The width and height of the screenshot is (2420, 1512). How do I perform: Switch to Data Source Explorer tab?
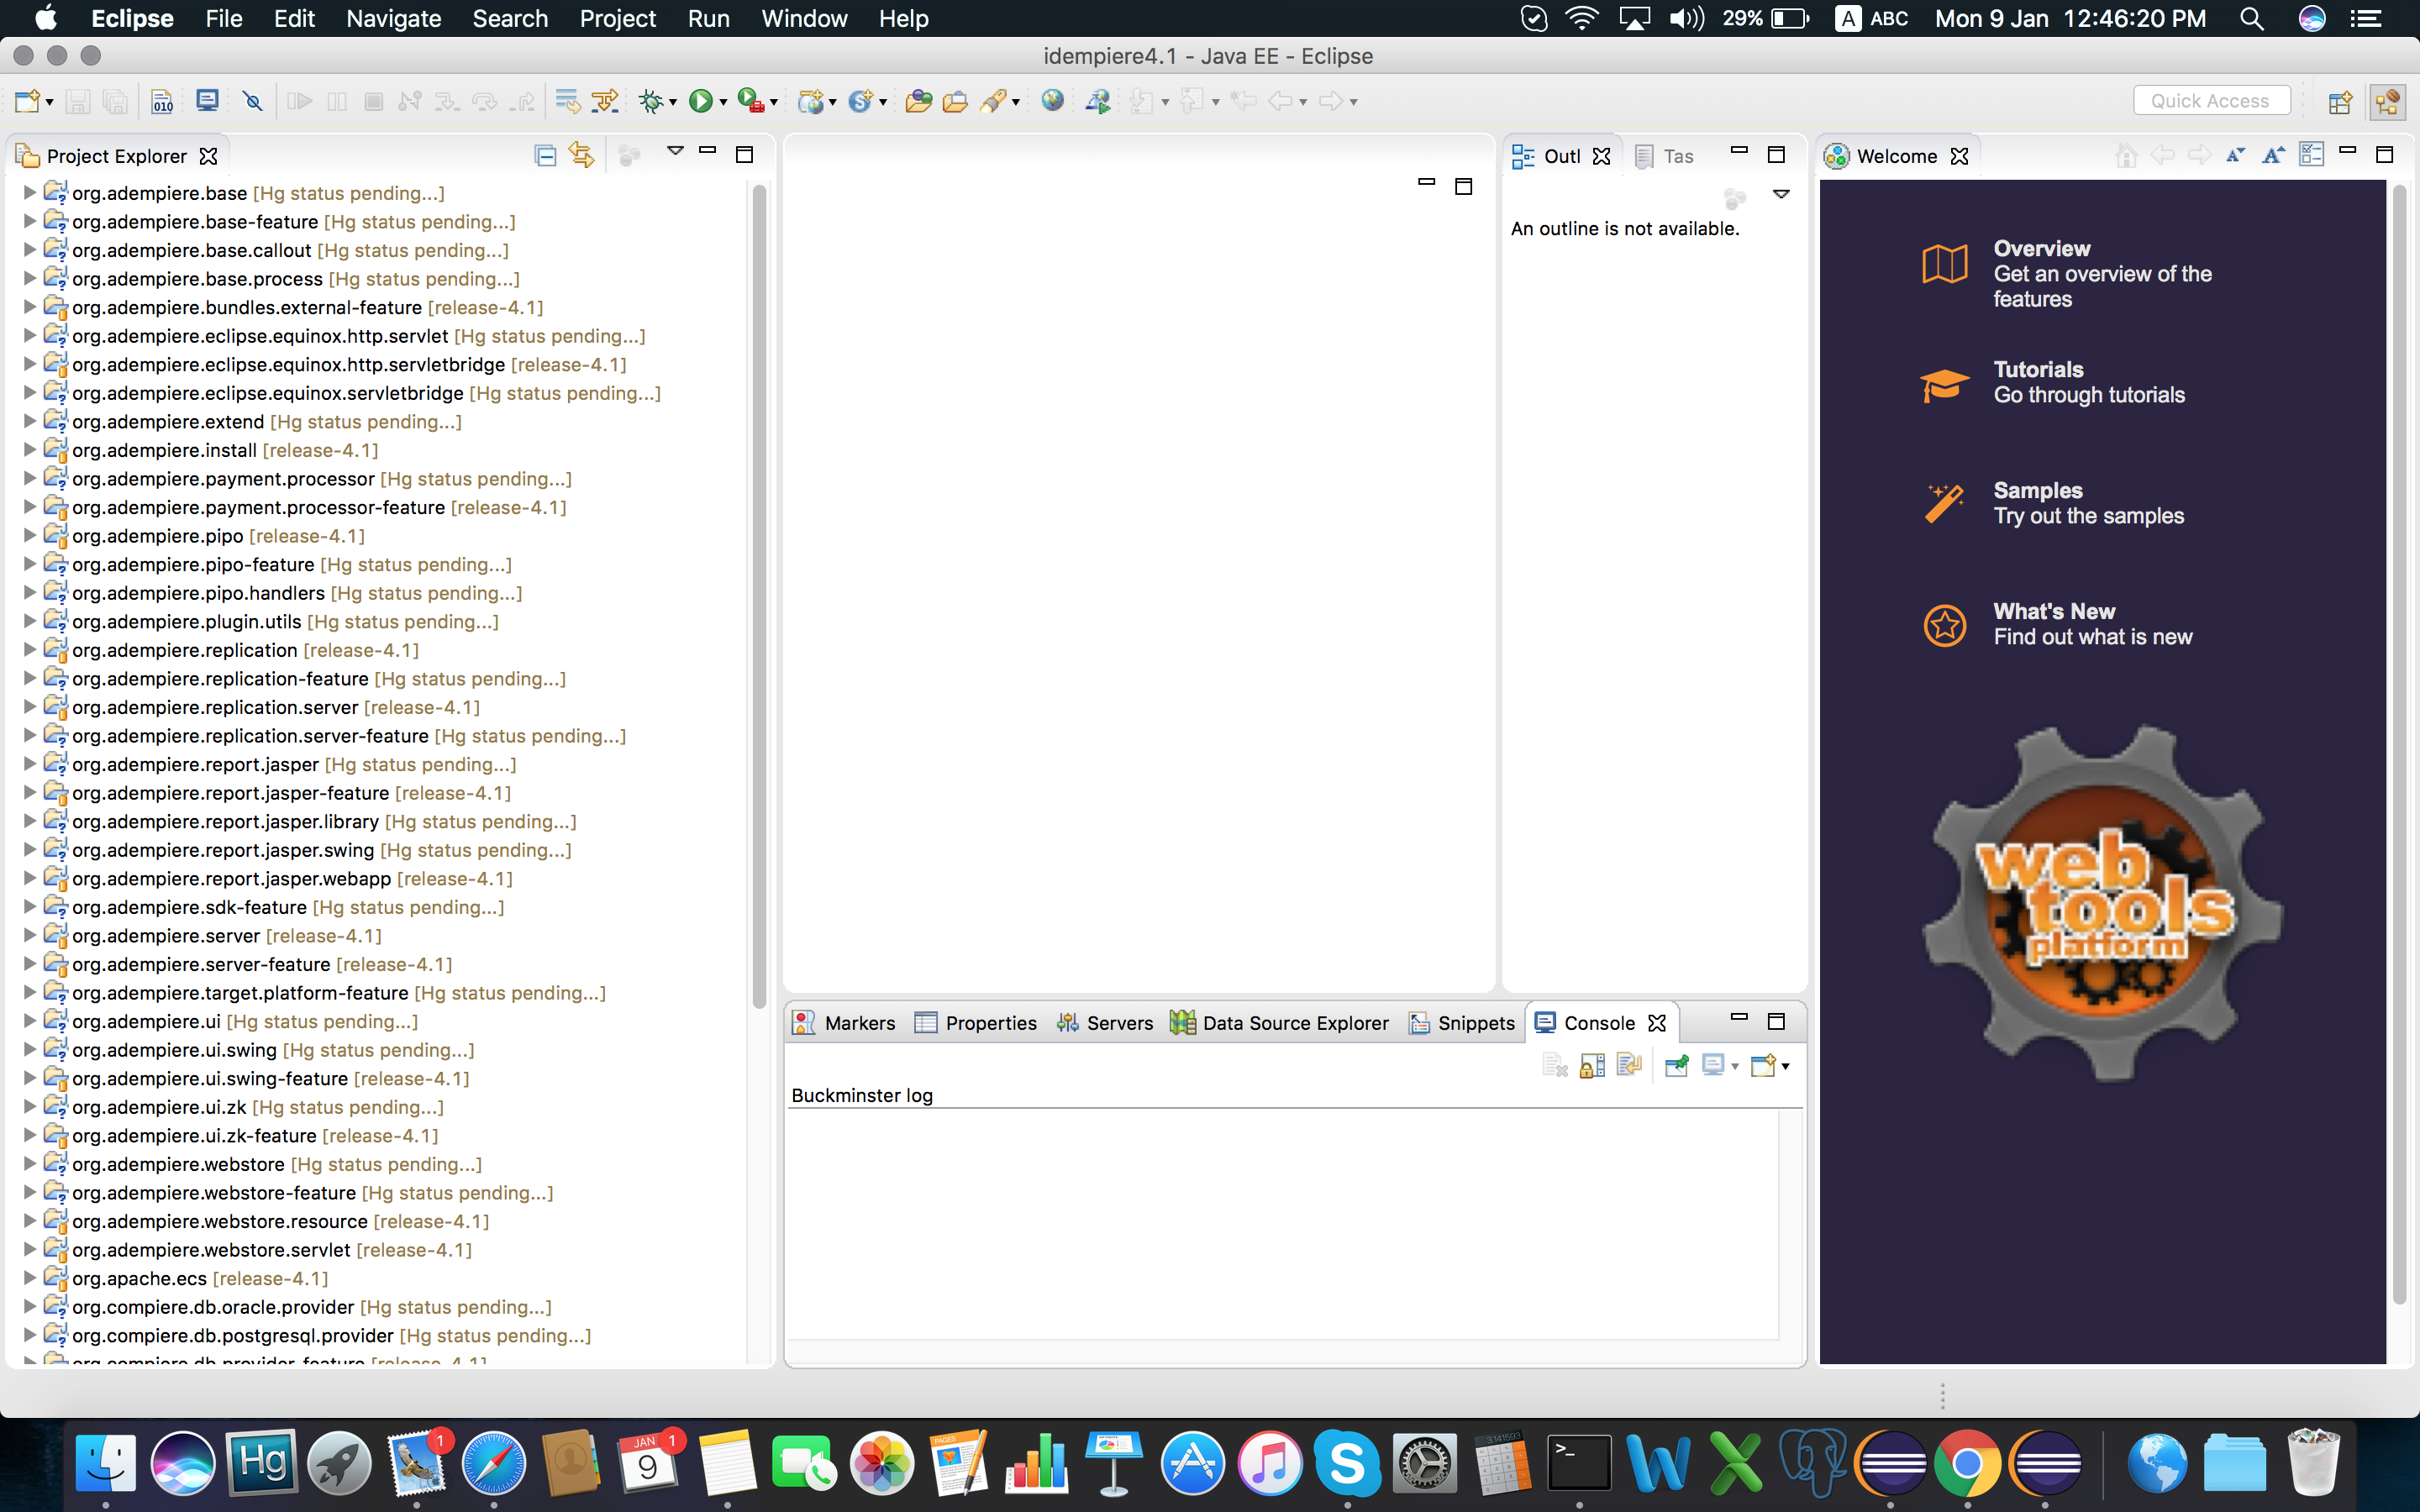coord(1280,1022)
